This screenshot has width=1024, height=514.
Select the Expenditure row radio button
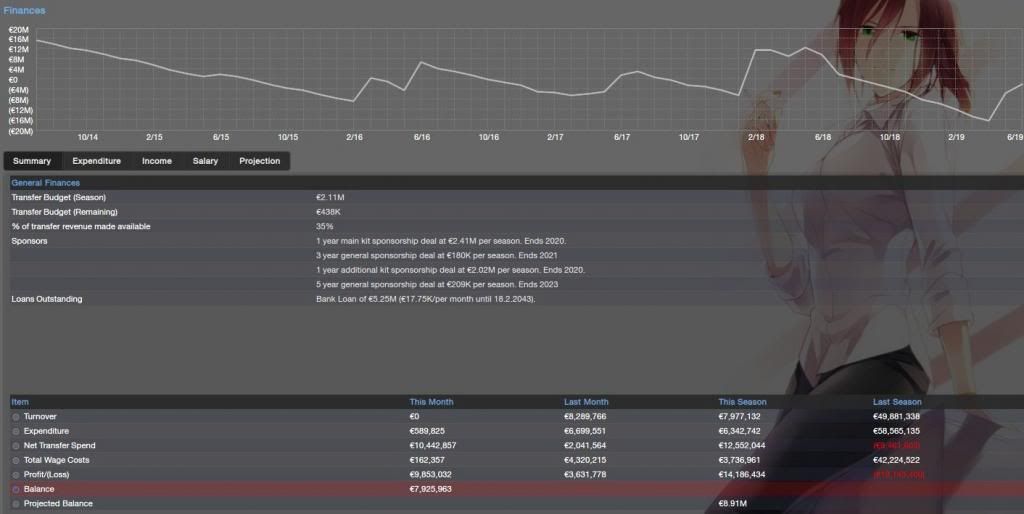click(16, 431)
